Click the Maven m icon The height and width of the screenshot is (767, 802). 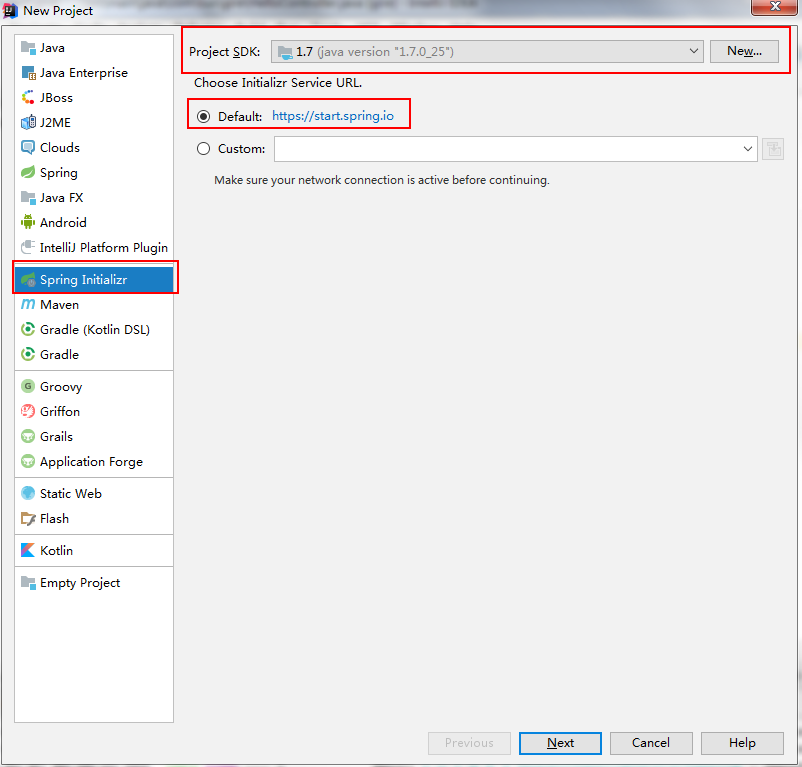(x=28, y=304)
